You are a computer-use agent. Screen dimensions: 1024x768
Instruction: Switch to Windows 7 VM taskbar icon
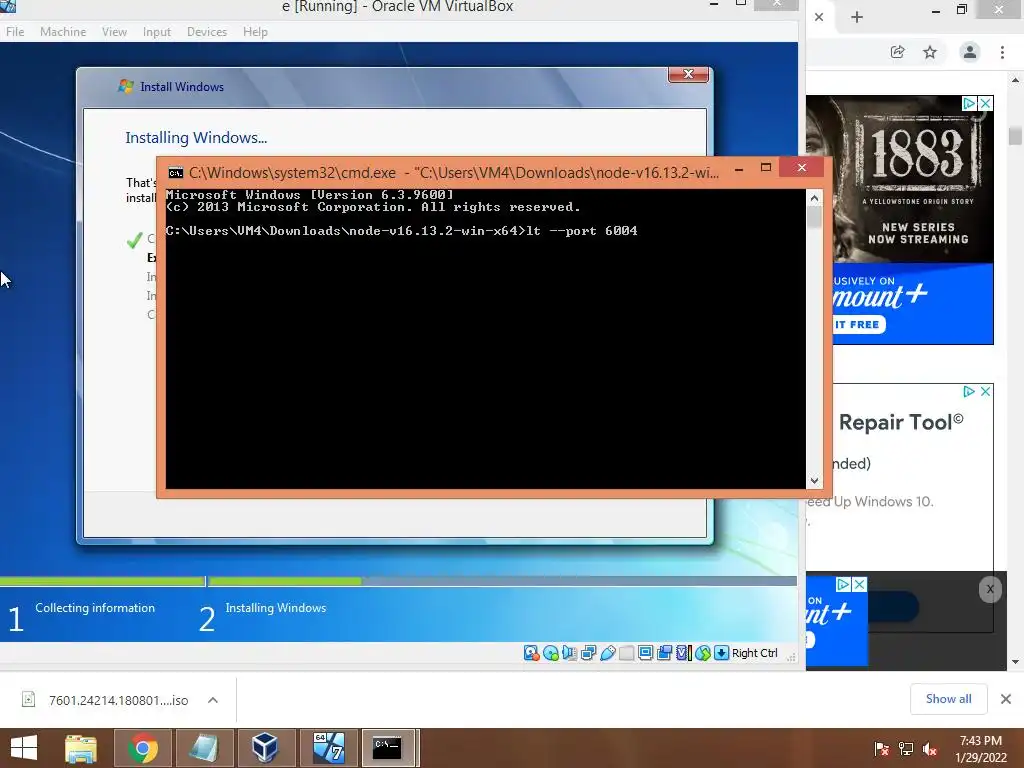(x=328, y=748)
